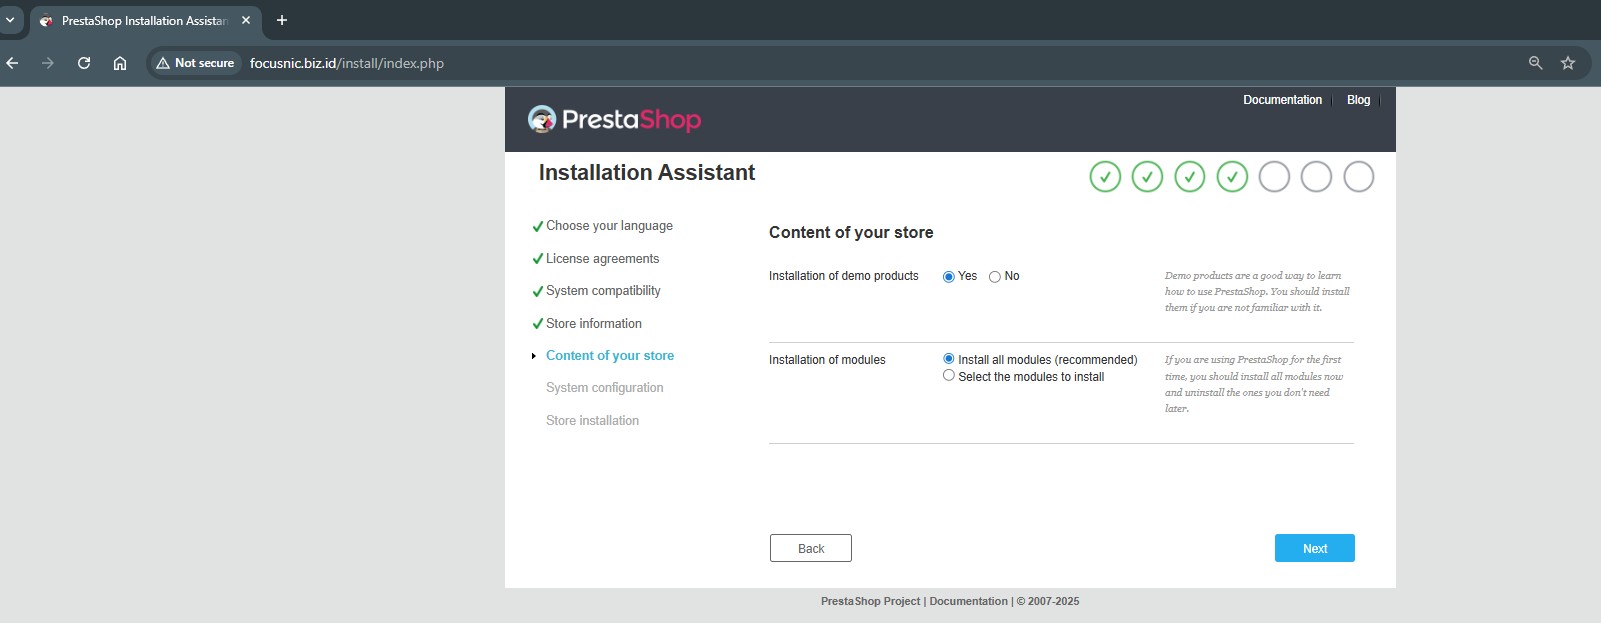The width and height of the screenshot is (1601, 623).
Task: Click the PrestaShop logo in header
Action: [x=614, y=120]
